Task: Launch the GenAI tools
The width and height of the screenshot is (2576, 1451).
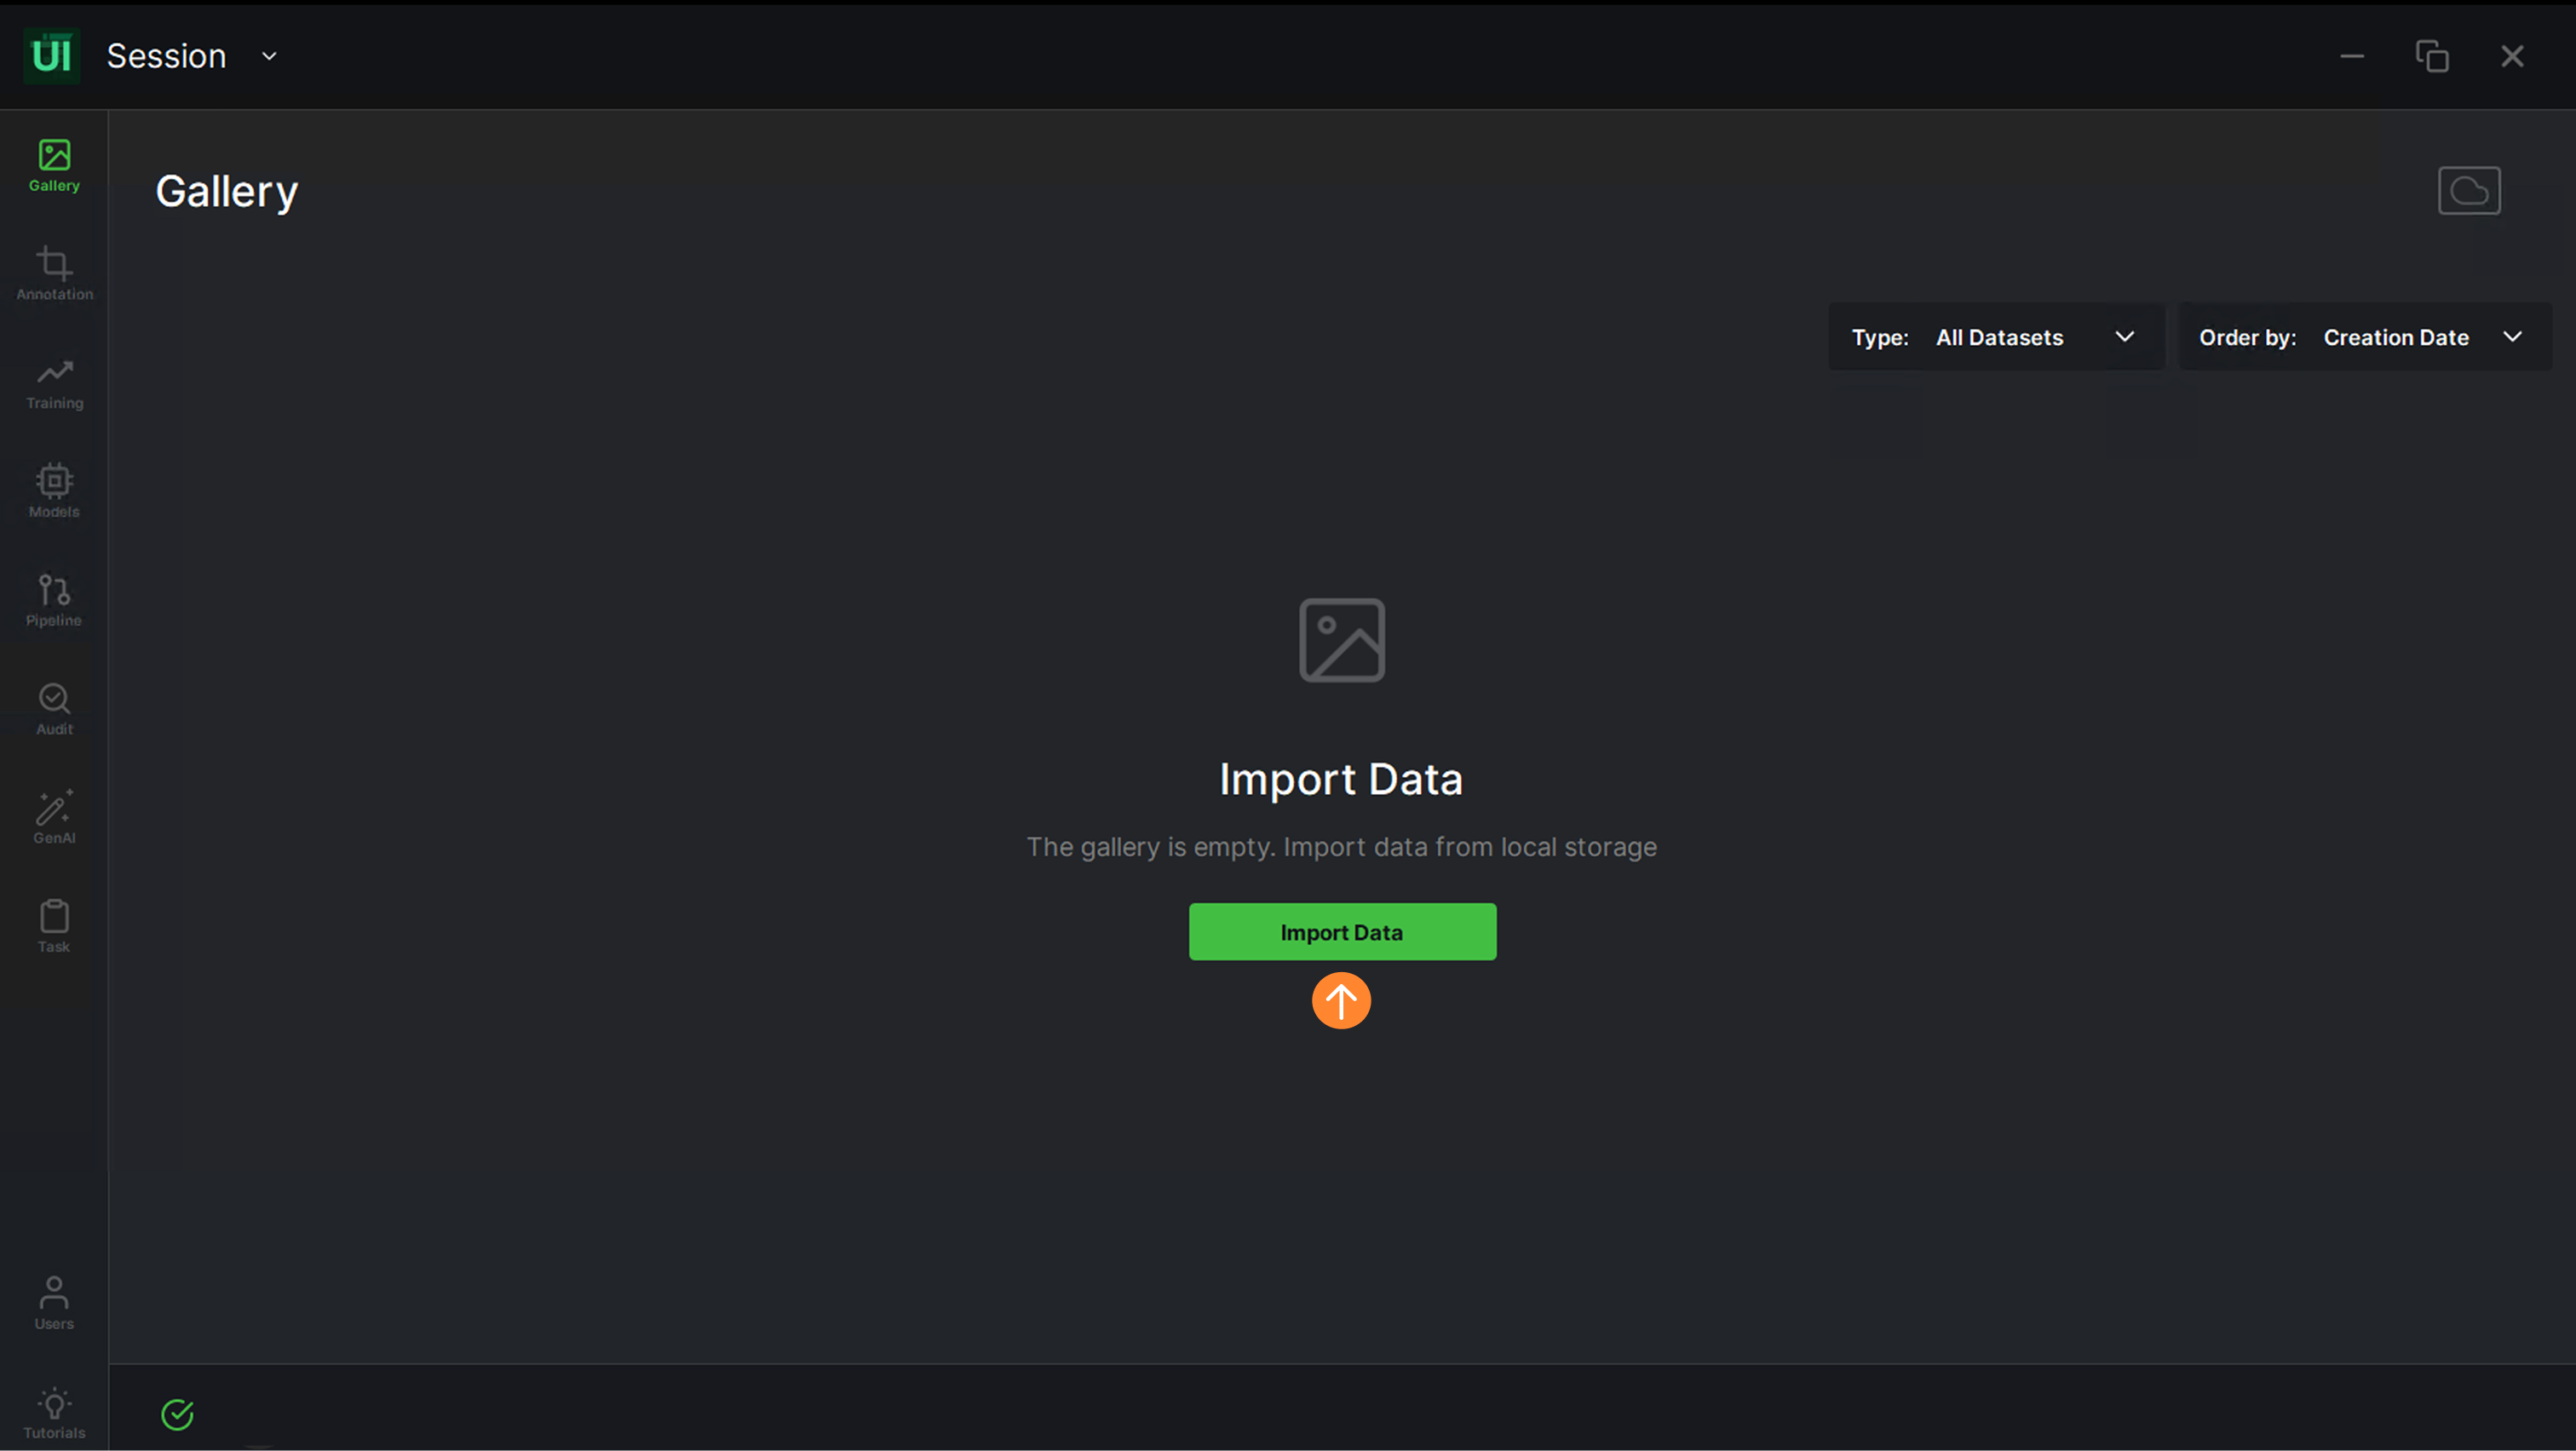Action: [x=54, y=817]
